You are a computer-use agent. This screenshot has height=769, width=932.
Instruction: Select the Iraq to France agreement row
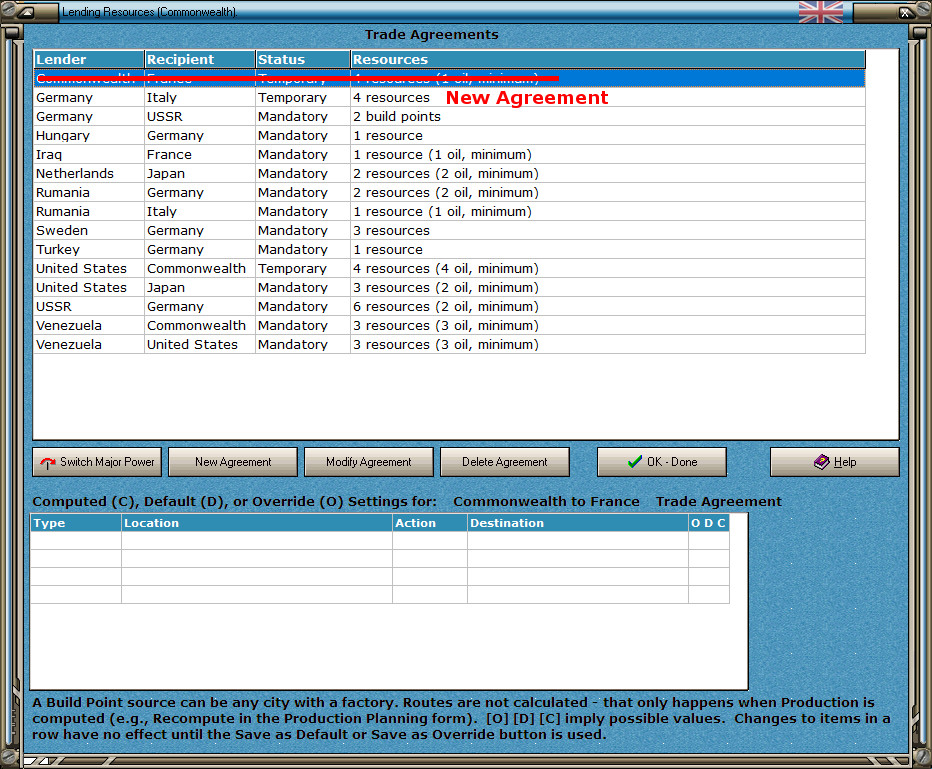click(449, 155)
